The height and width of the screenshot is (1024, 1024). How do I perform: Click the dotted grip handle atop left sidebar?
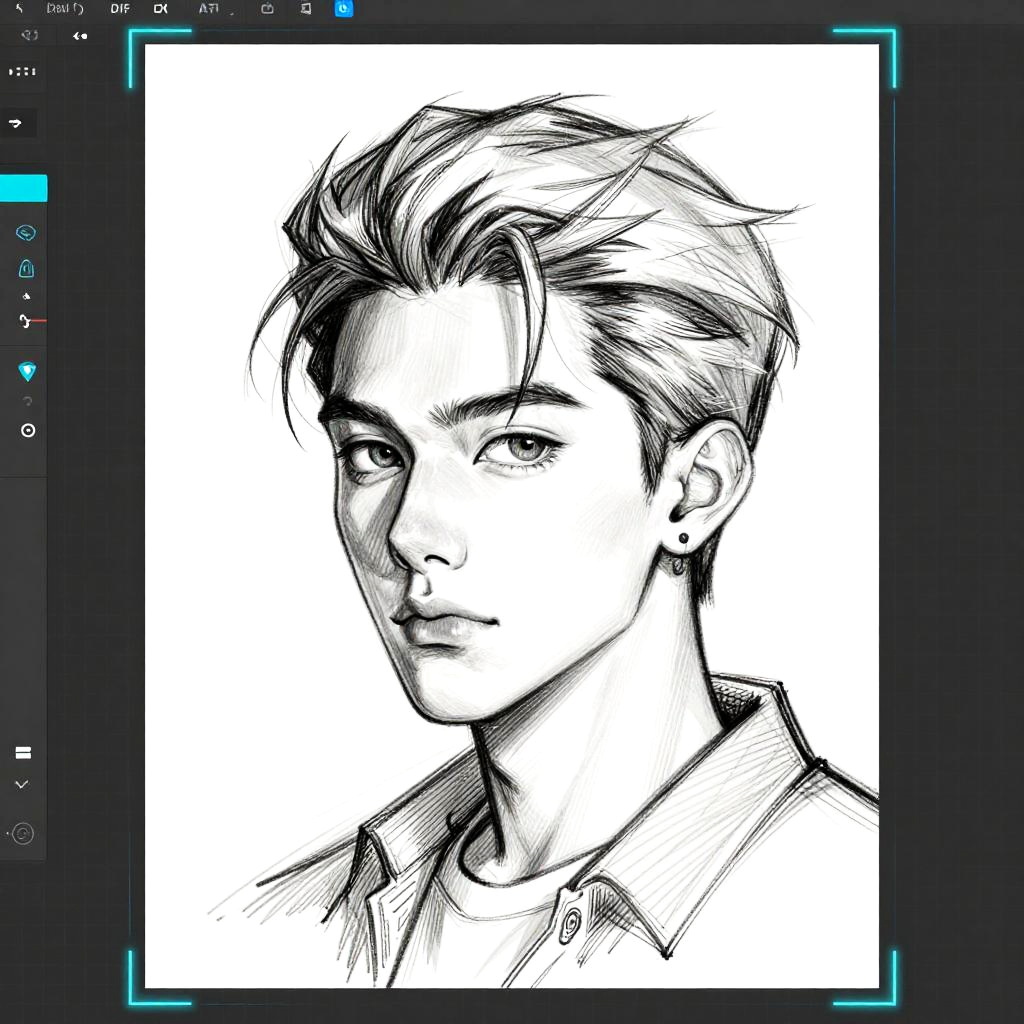22,72
